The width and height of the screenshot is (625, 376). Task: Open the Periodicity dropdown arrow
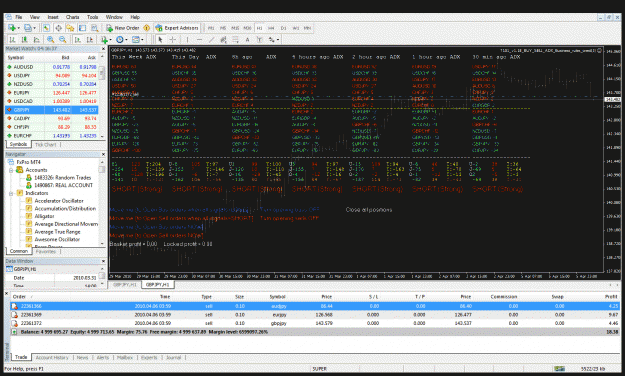[126, 39]
